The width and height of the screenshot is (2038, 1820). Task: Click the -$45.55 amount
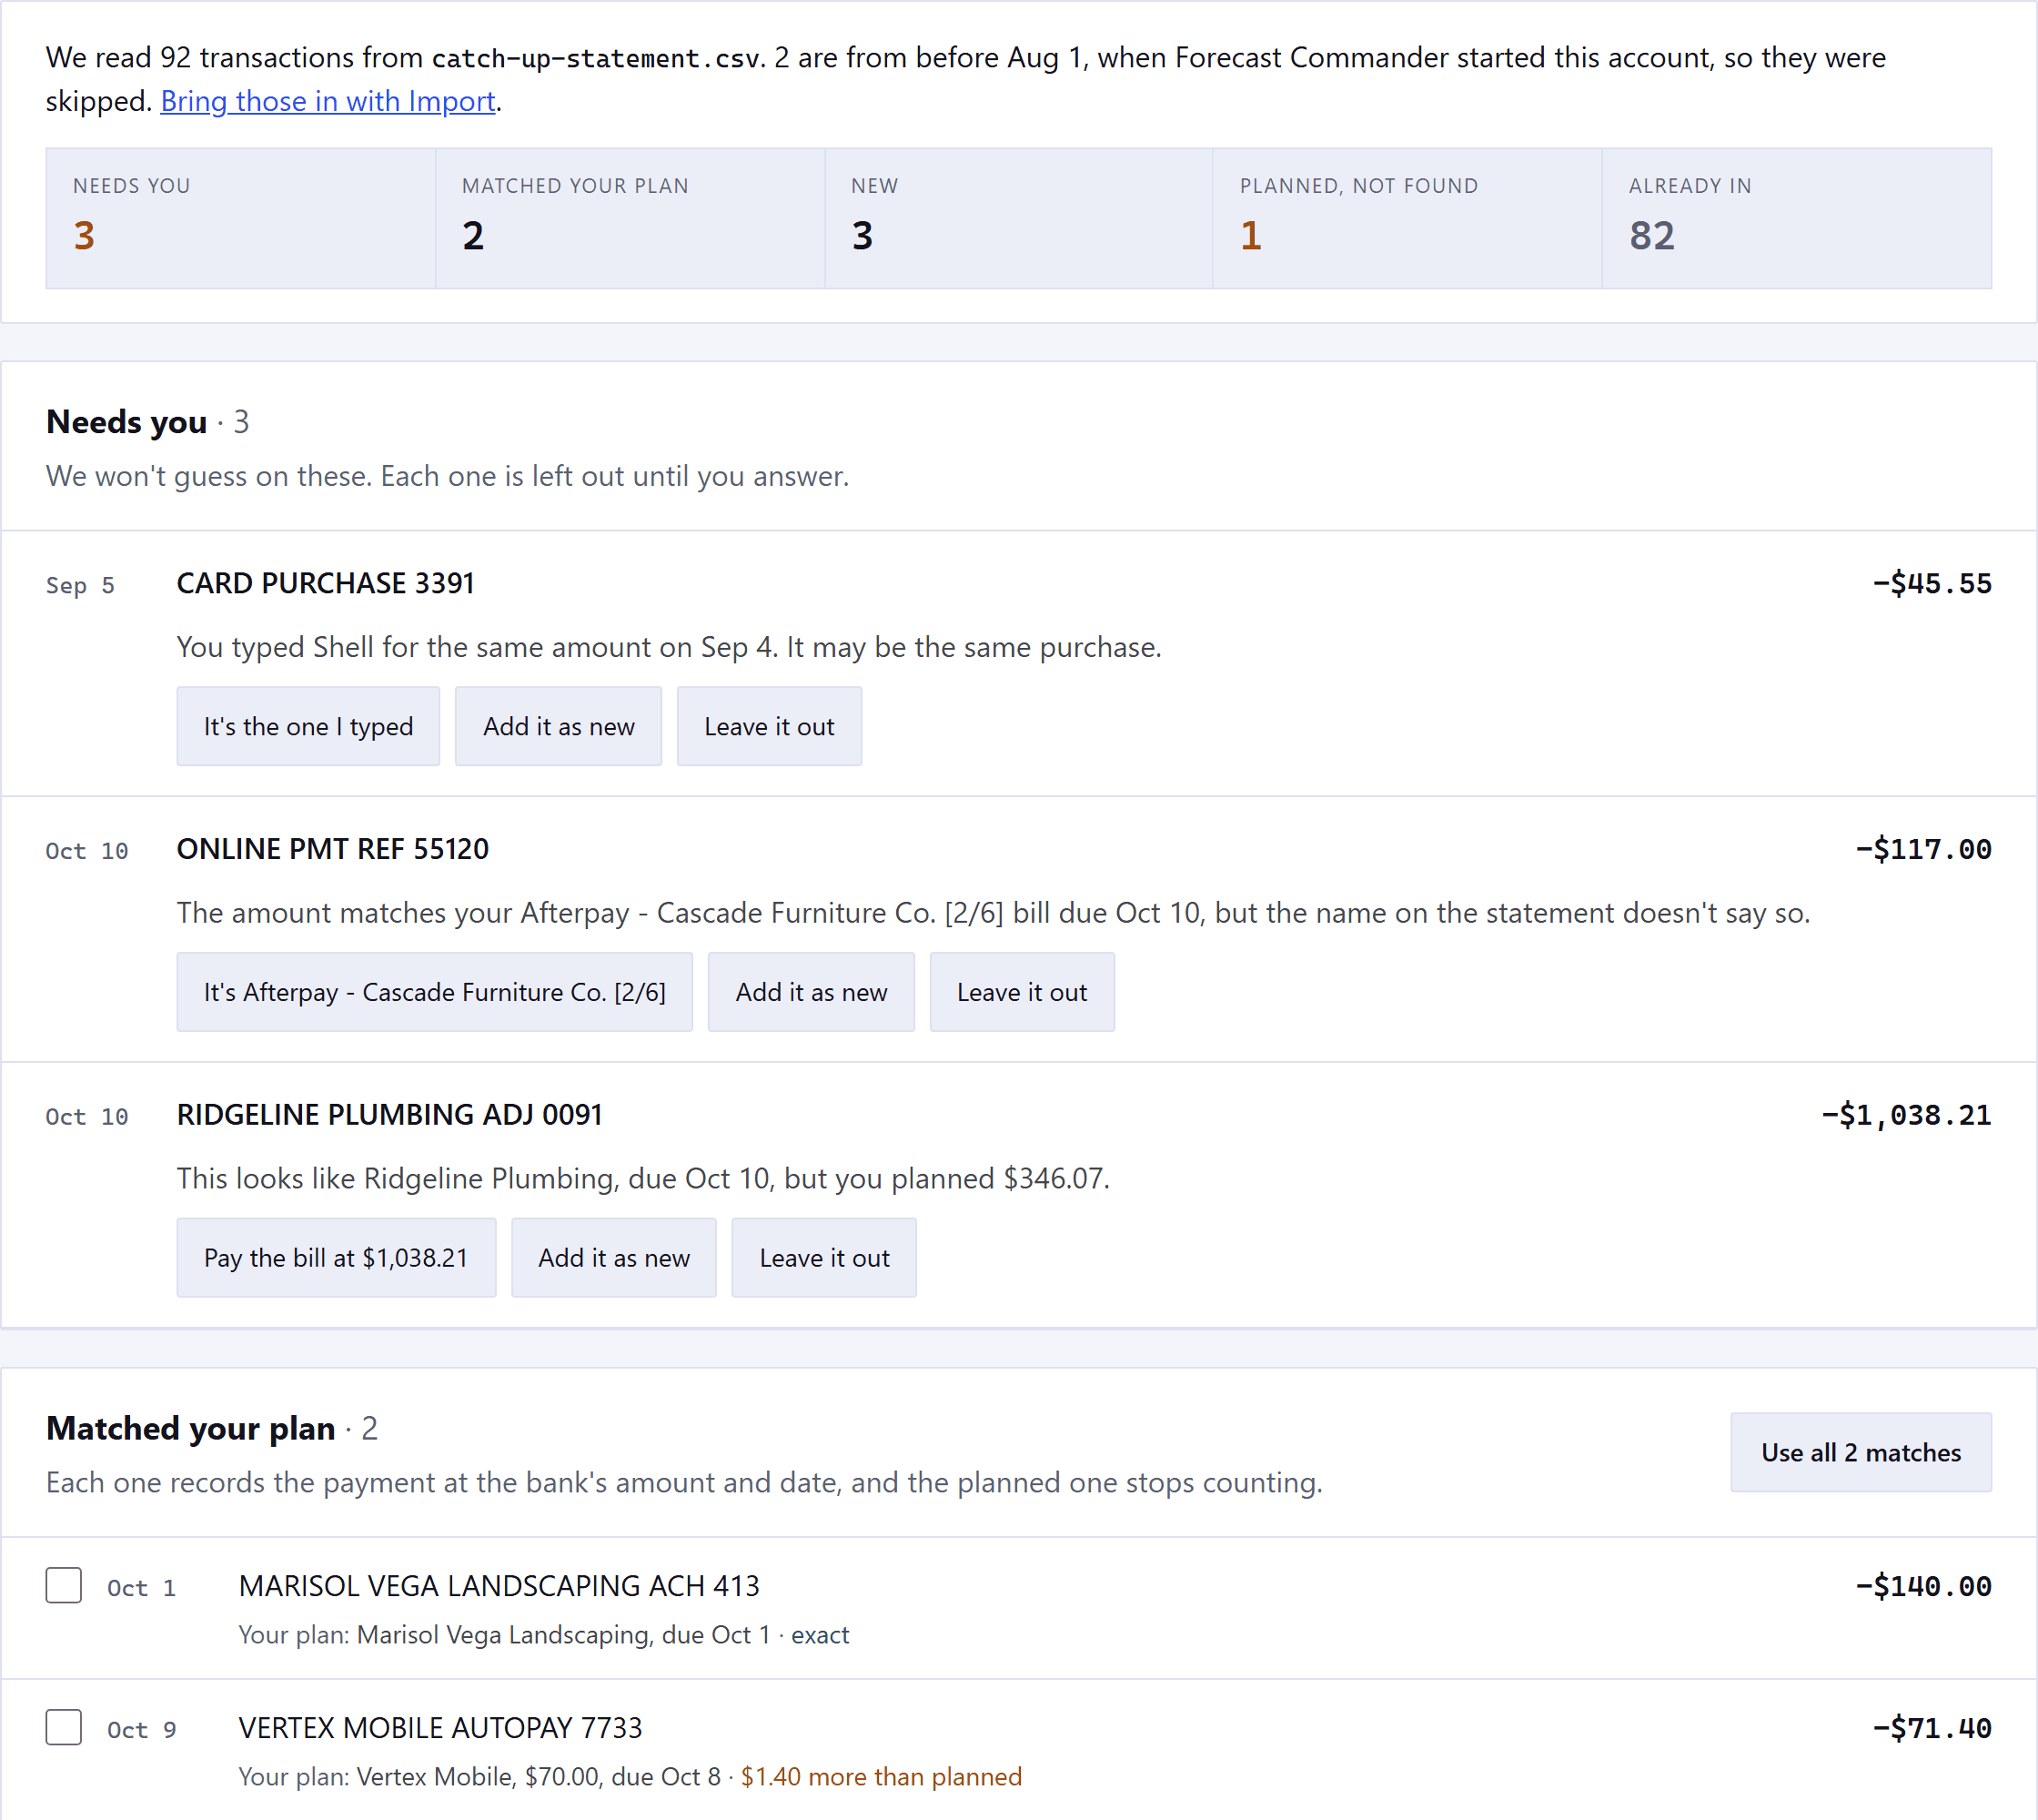coord(1932,584)
